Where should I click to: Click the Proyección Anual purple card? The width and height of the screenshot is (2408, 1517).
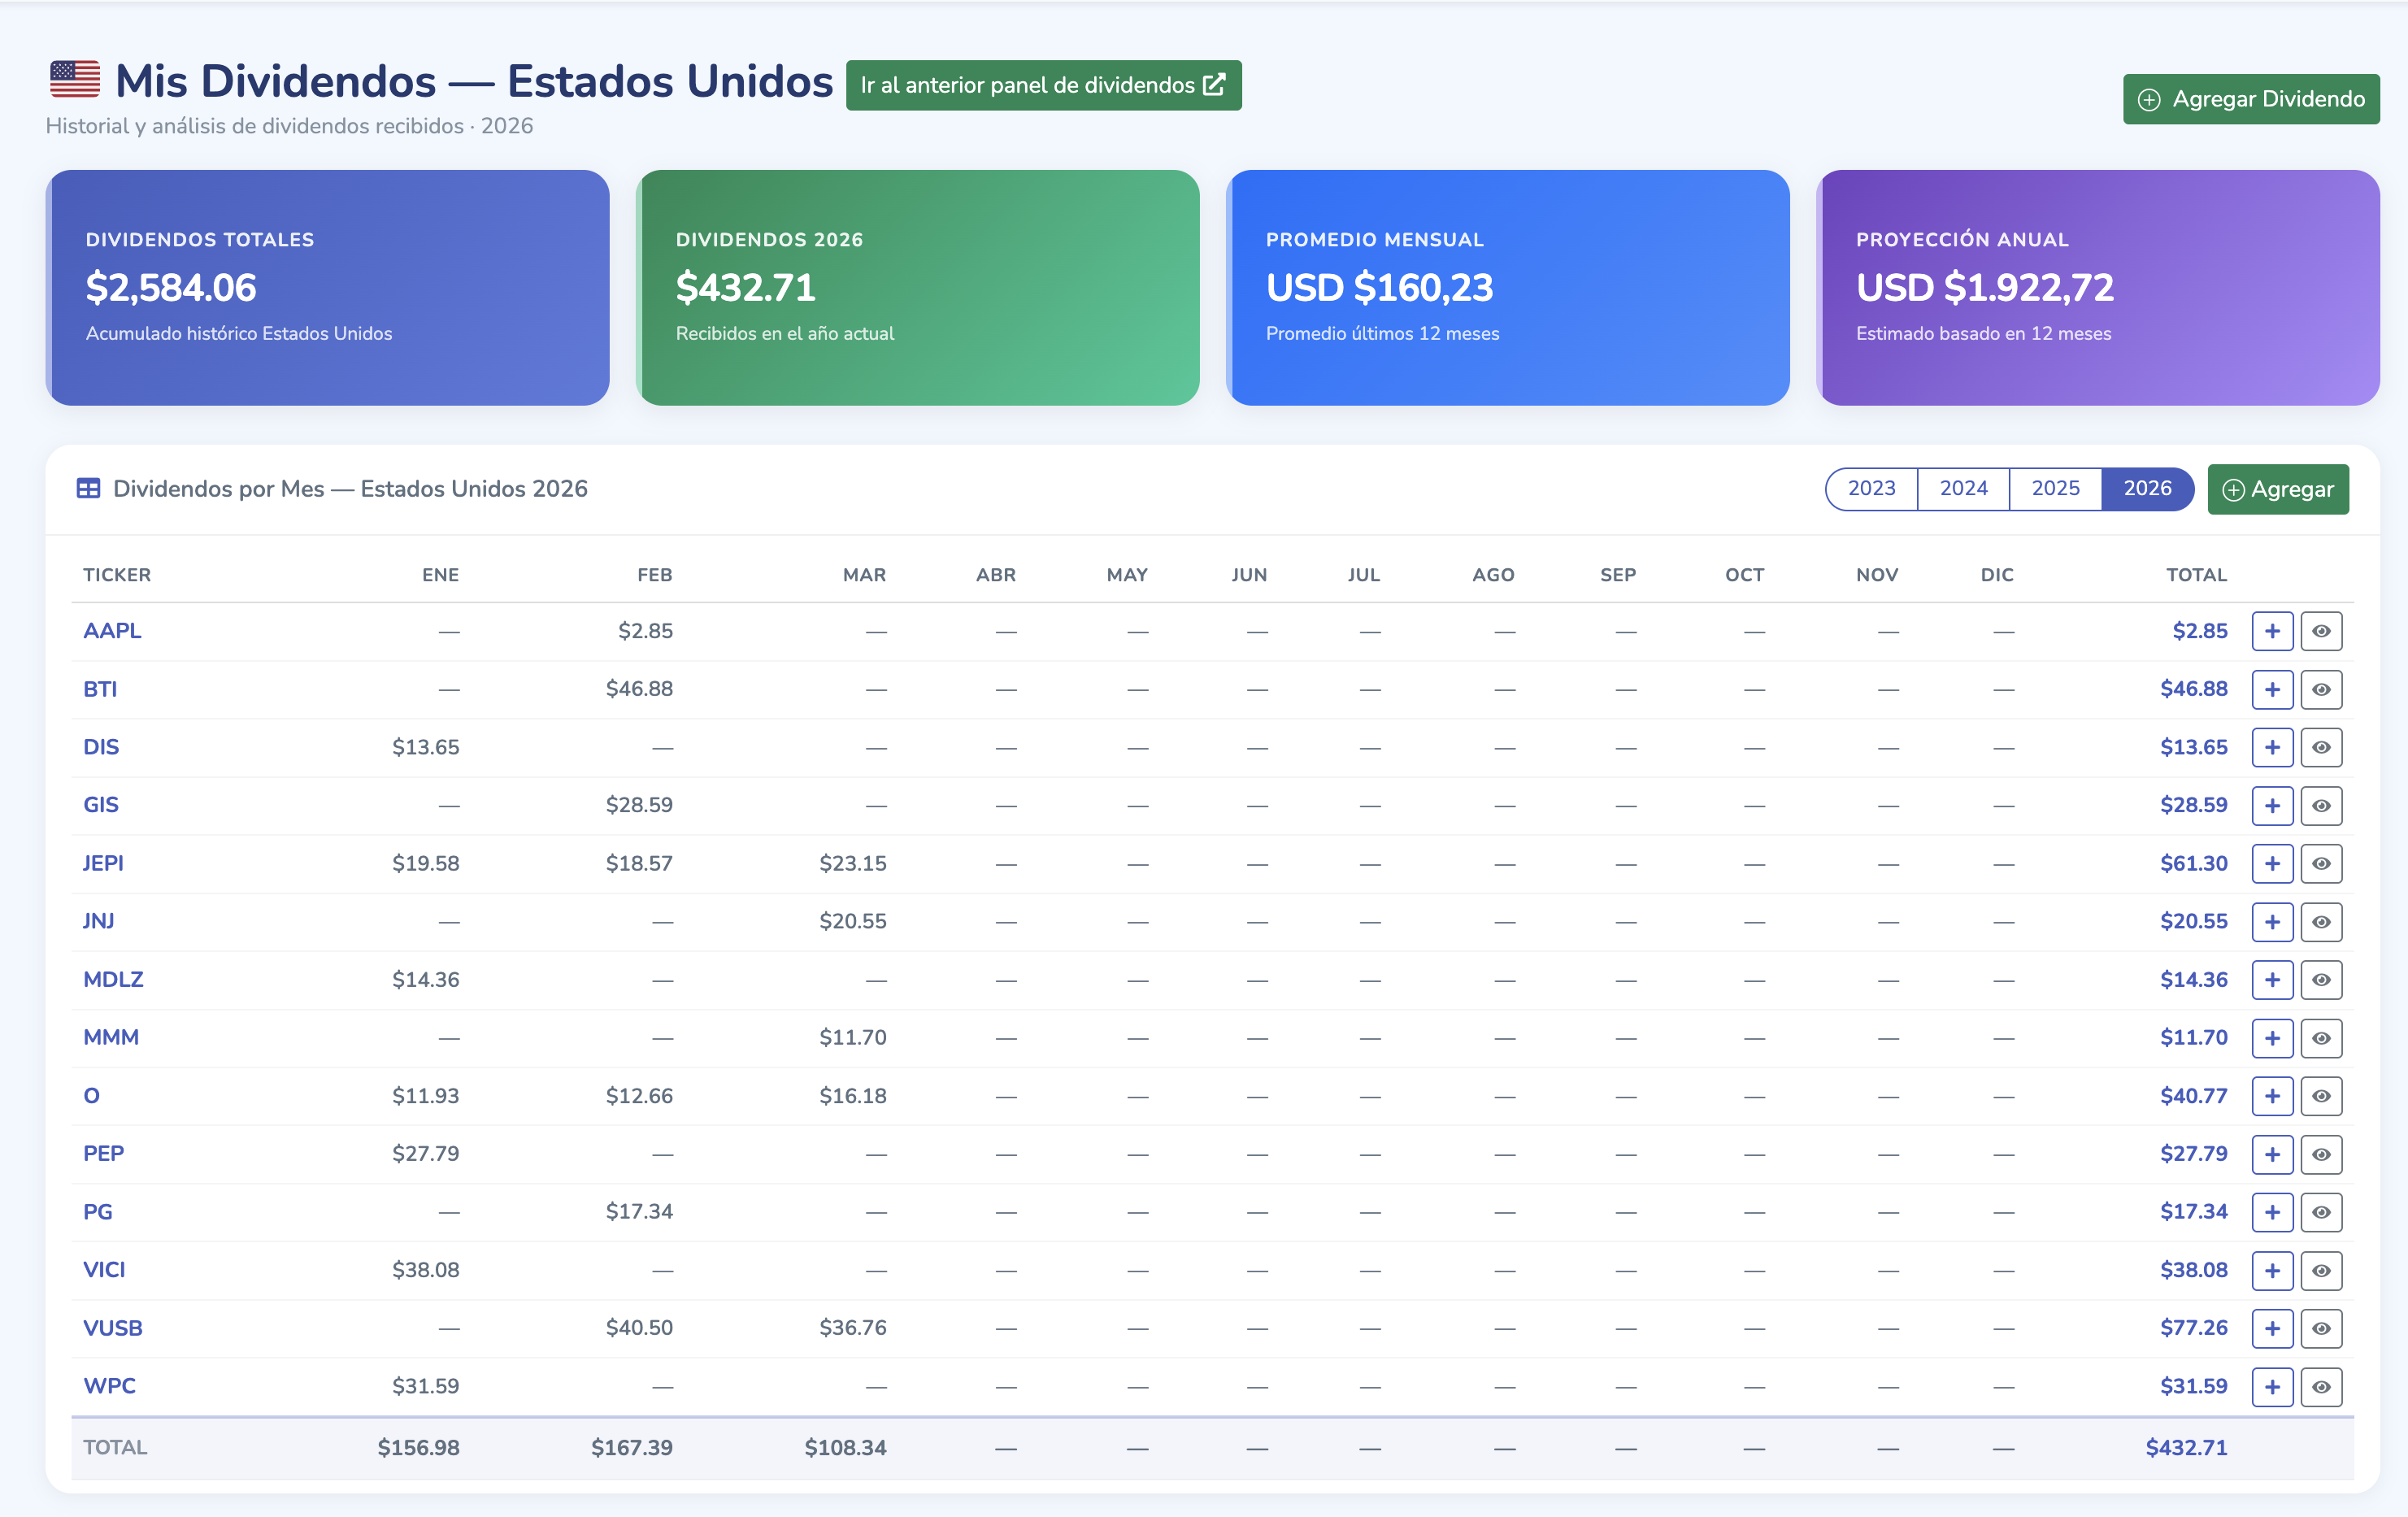(x=2097, y=287)
